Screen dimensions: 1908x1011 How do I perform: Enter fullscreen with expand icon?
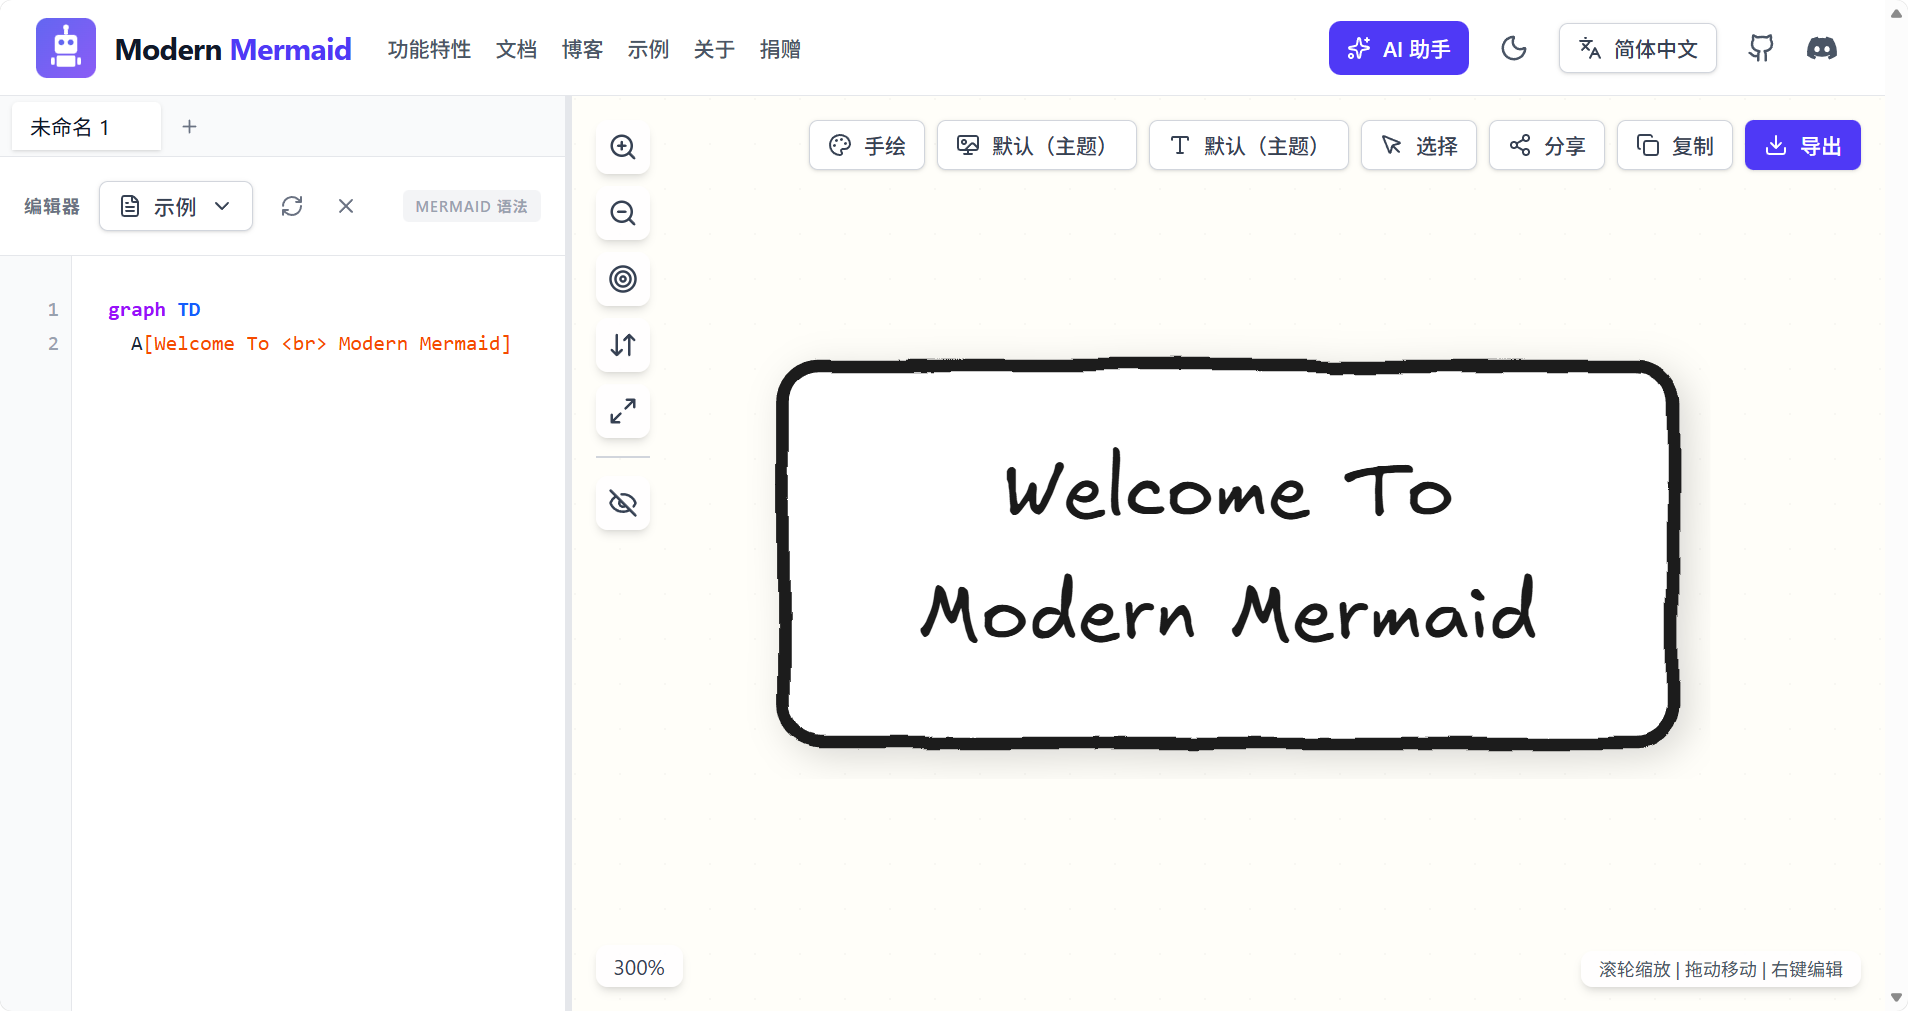coord(623,411)
